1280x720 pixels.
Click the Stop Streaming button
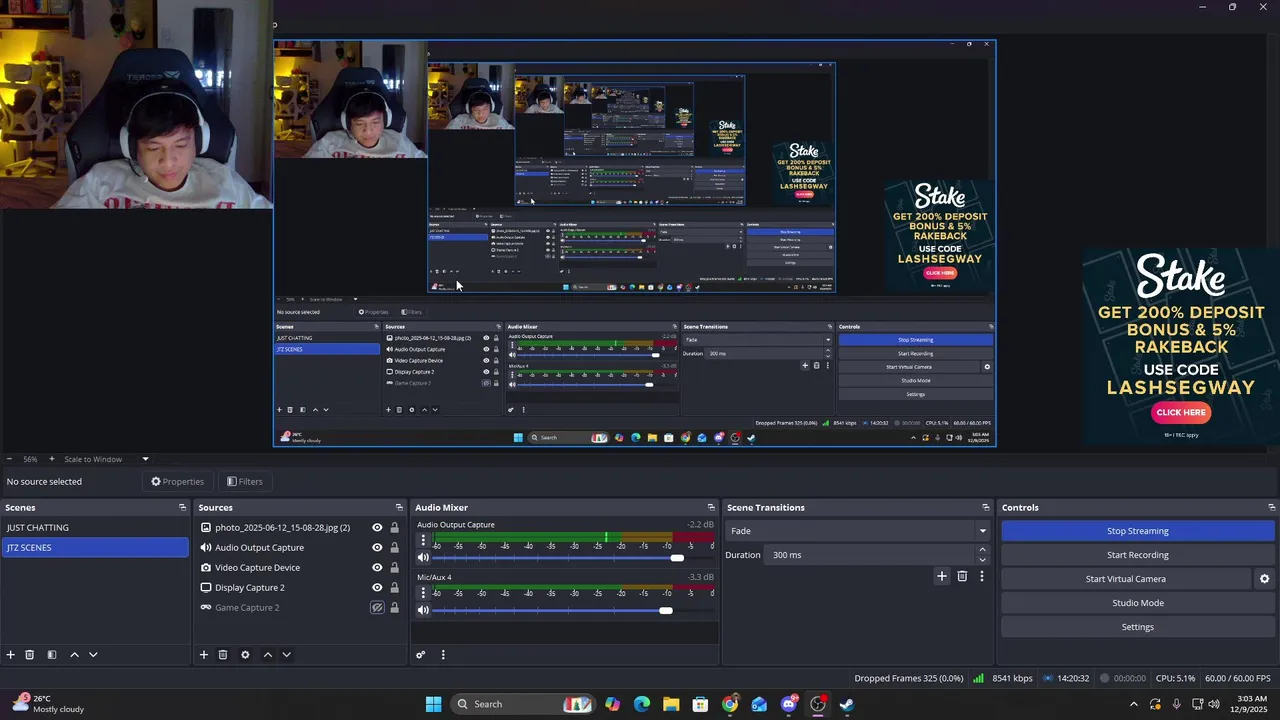(1137, 531)
